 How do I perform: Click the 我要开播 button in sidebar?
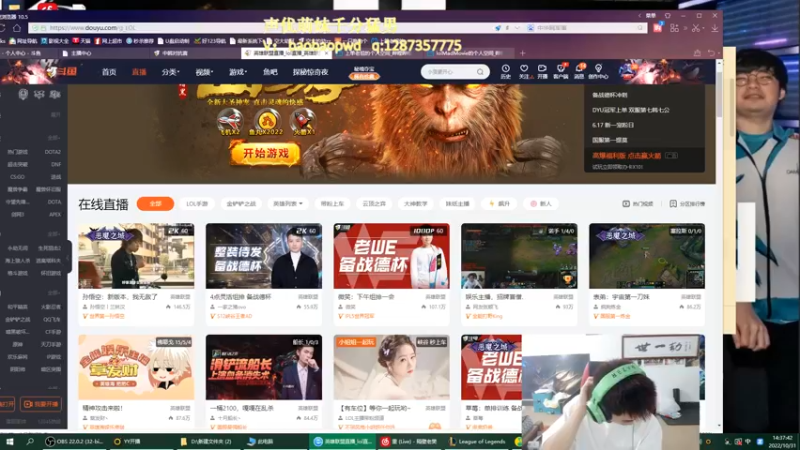pyautogui.click(x=41, y=404)
